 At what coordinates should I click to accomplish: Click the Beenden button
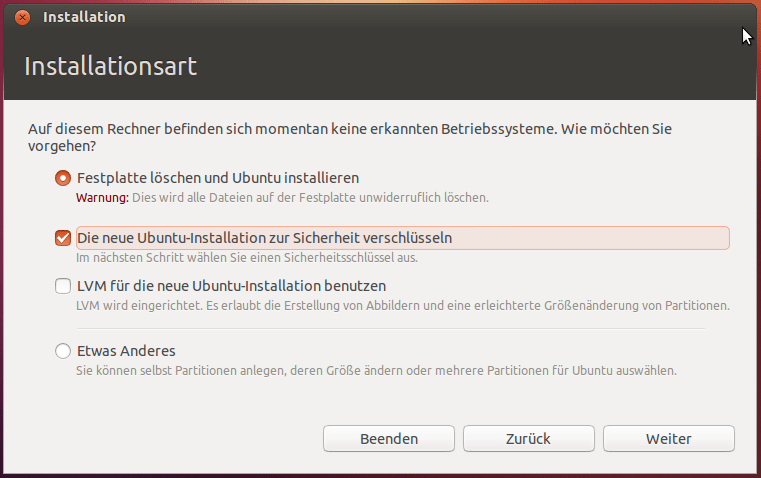tap(389, 439)
